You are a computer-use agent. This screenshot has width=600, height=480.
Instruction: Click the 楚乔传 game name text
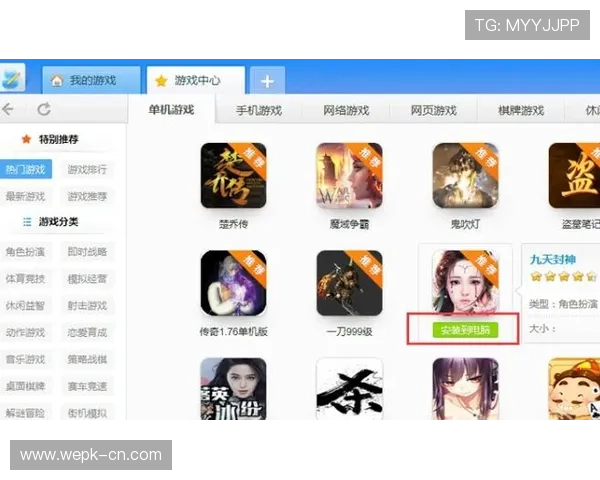click(233, 224)
